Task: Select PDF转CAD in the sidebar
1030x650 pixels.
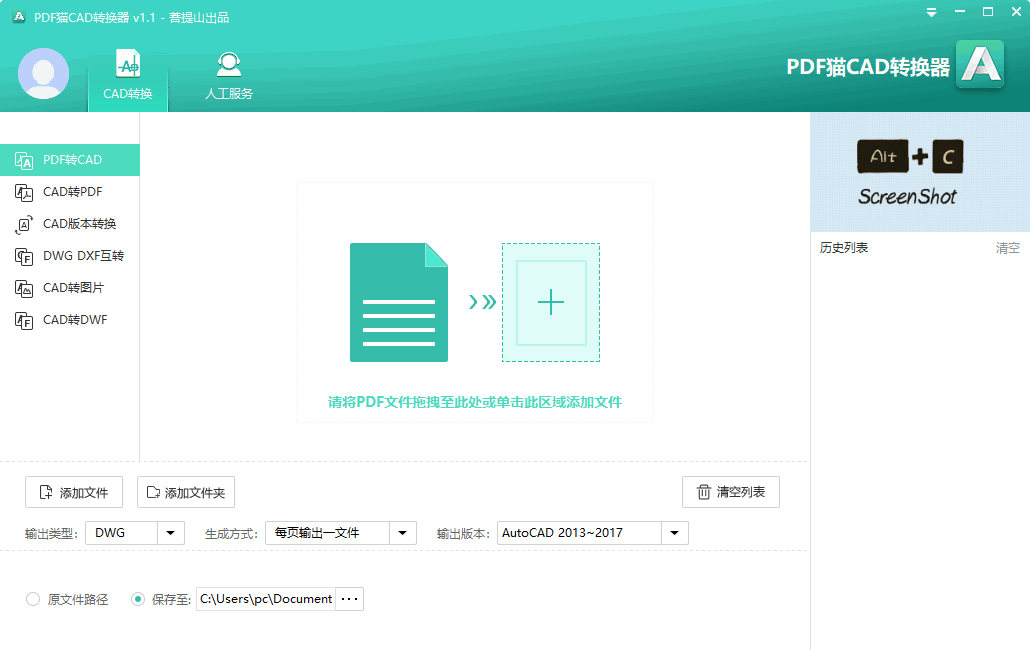Action: [70, 160]
